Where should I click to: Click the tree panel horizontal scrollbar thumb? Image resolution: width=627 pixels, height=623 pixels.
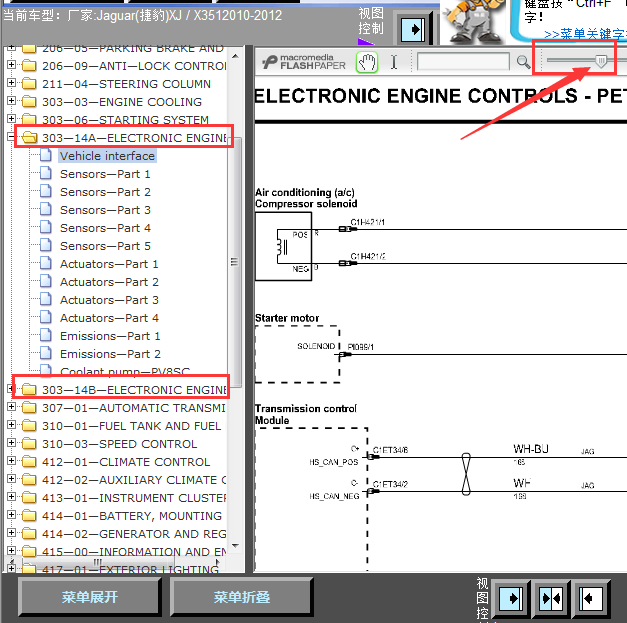click(97, 561)
